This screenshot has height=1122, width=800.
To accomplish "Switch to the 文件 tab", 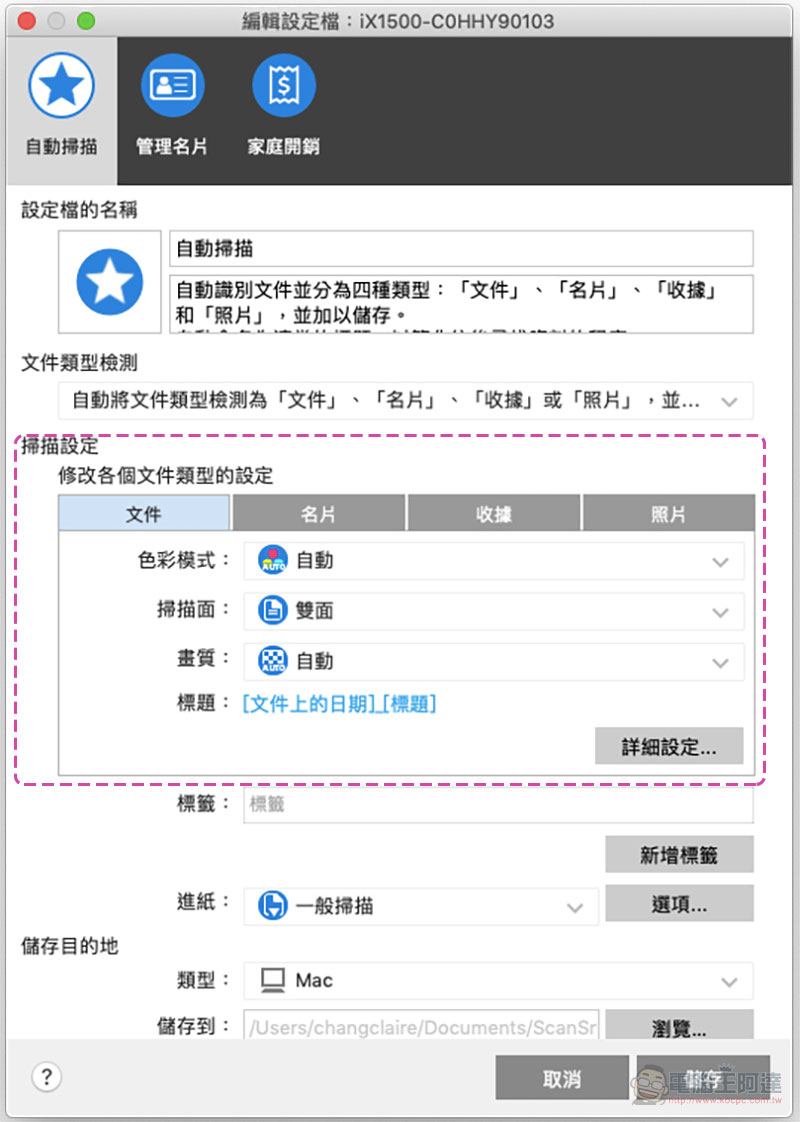I will tap(144, 513).
